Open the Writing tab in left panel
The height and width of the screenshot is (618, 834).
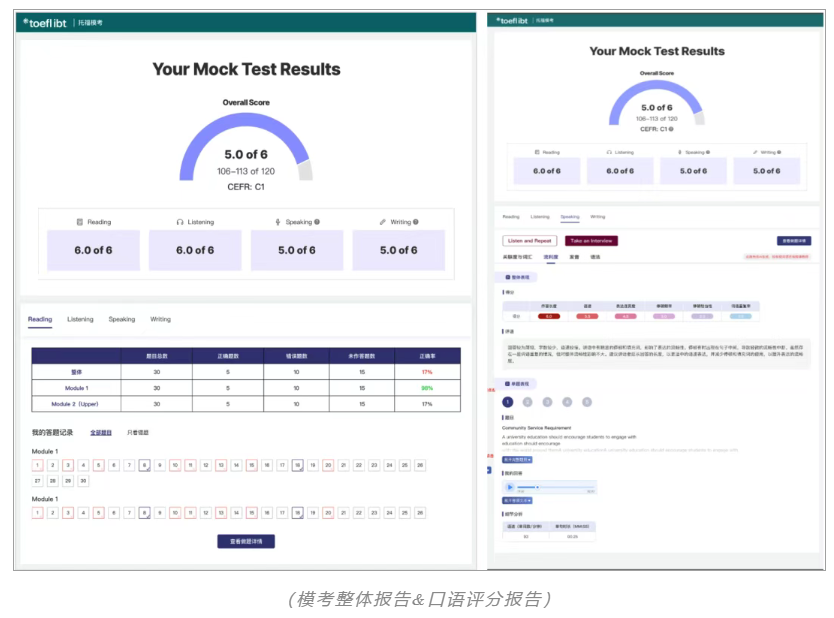click(160, 320)
